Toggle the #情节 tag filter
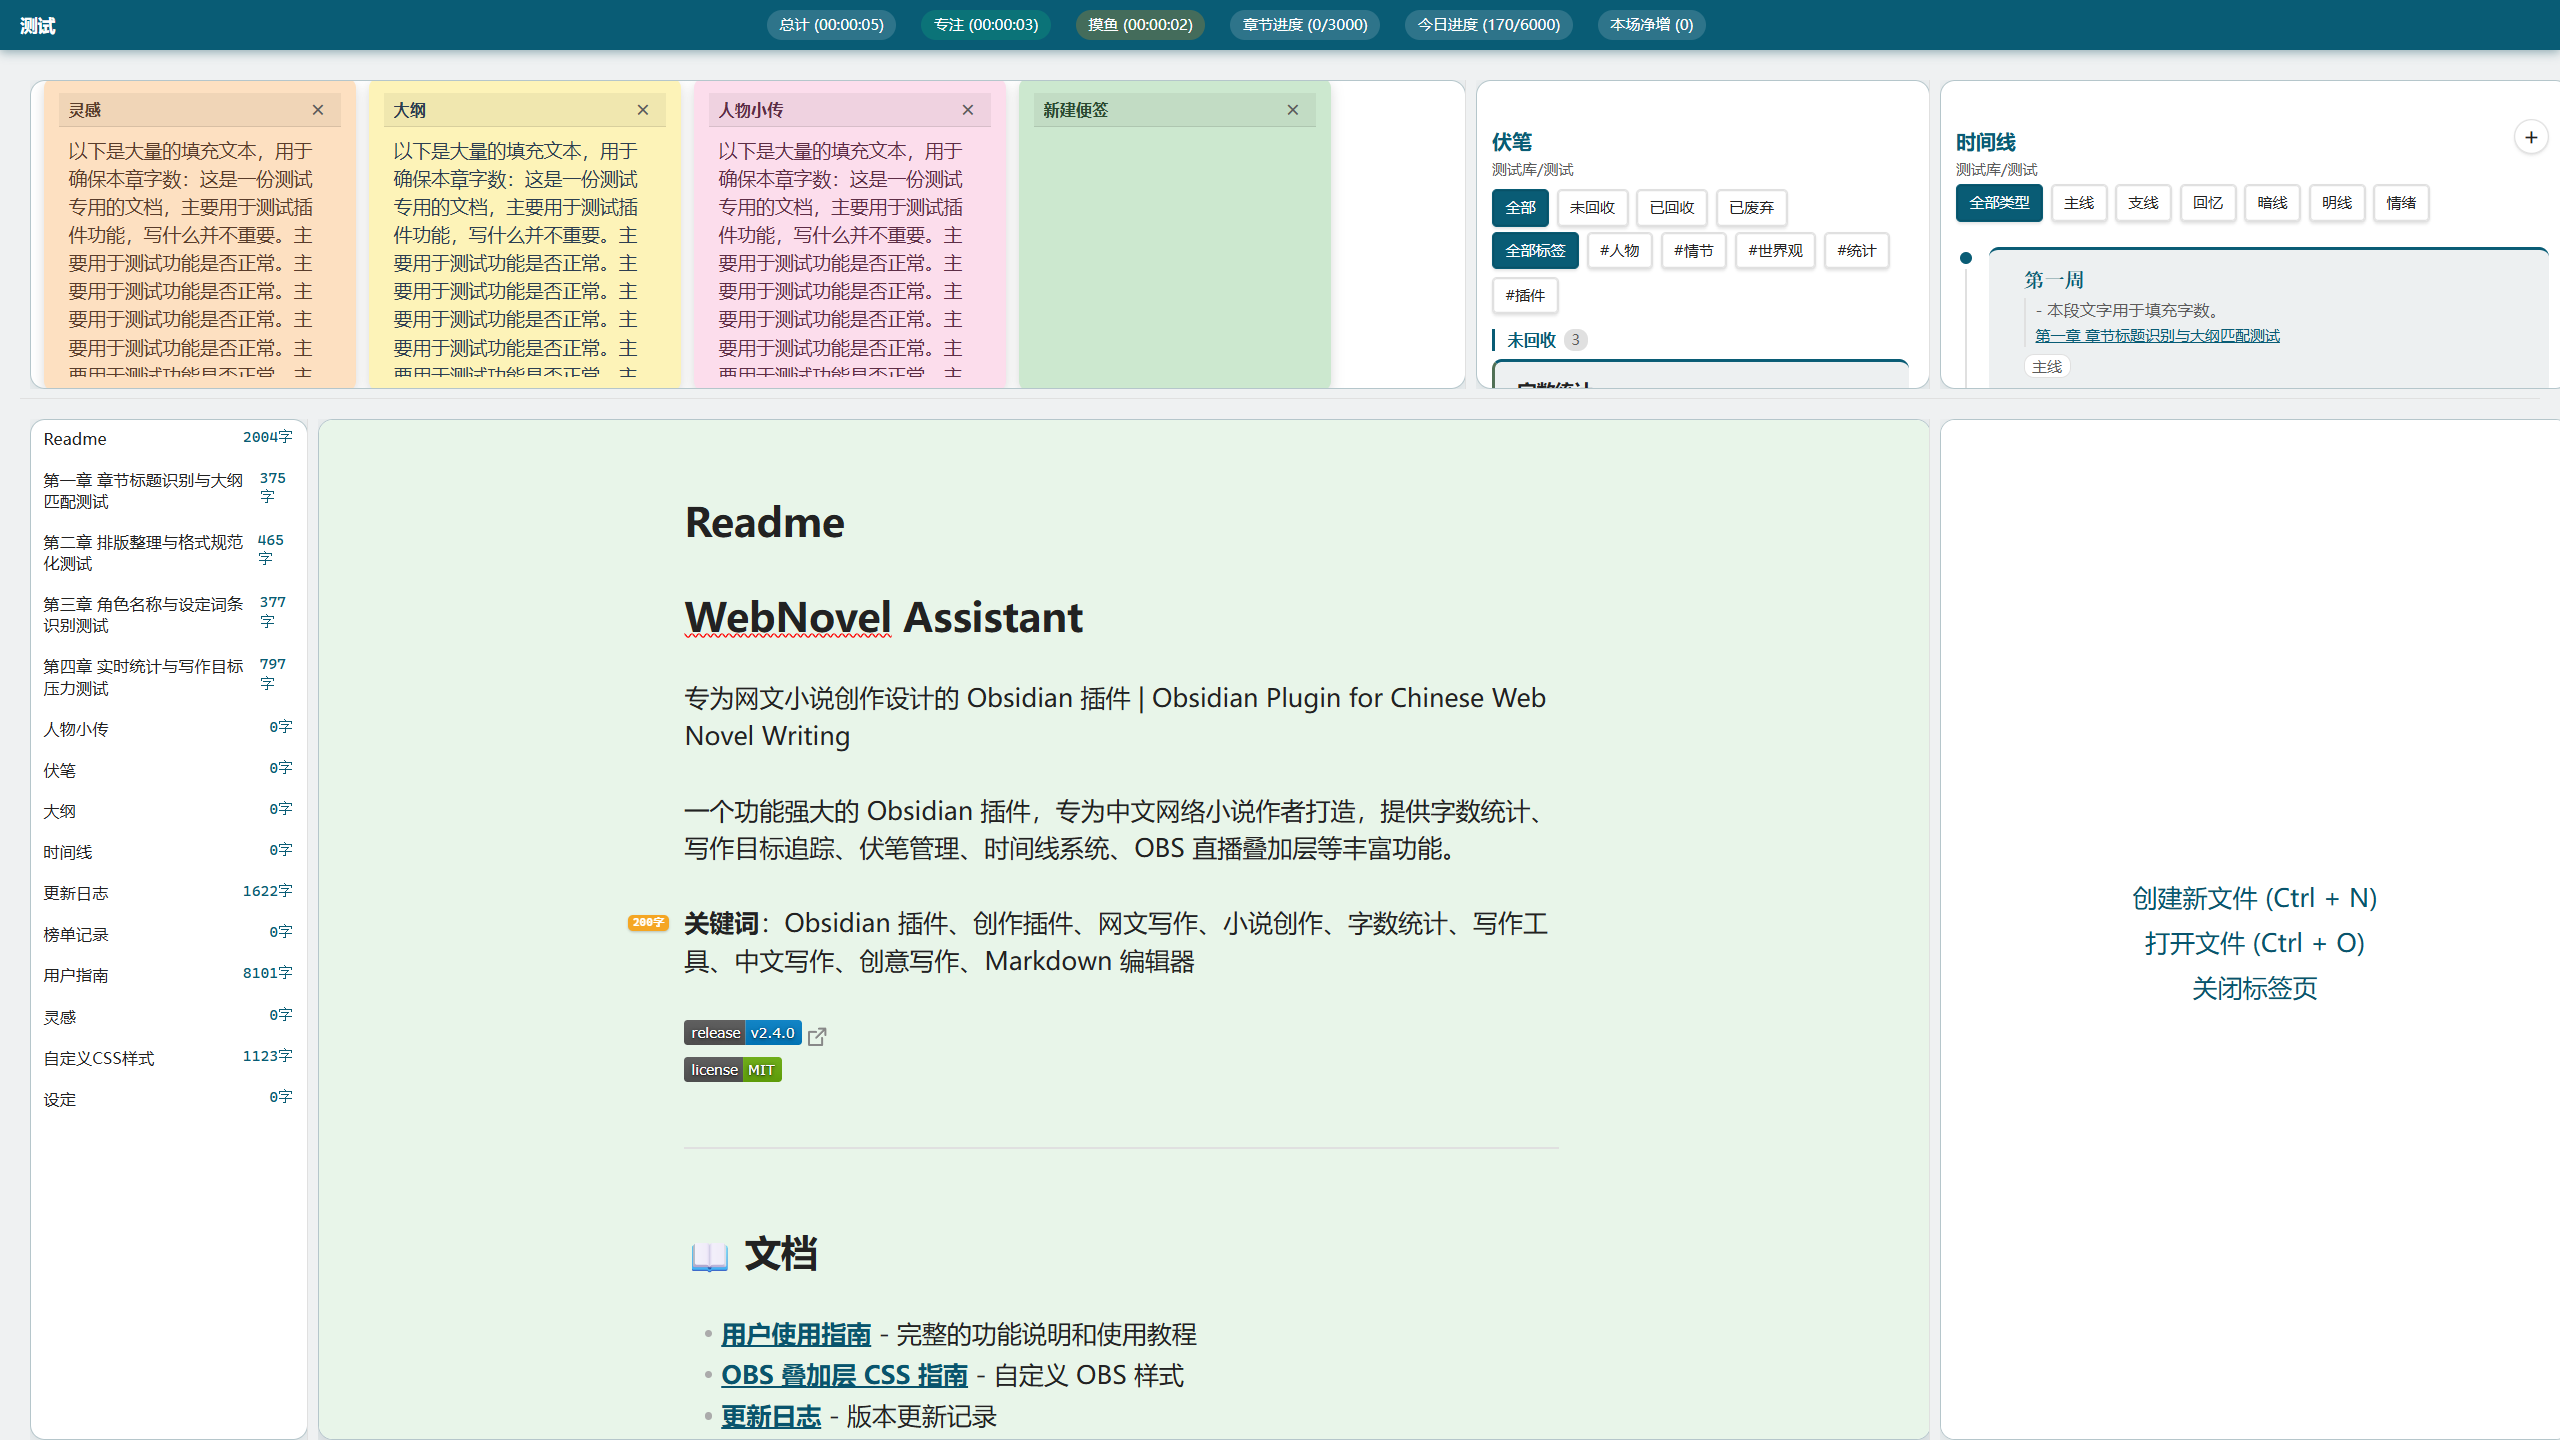The width and height of the screenshot is (2560, 1440). point(1693,251)
